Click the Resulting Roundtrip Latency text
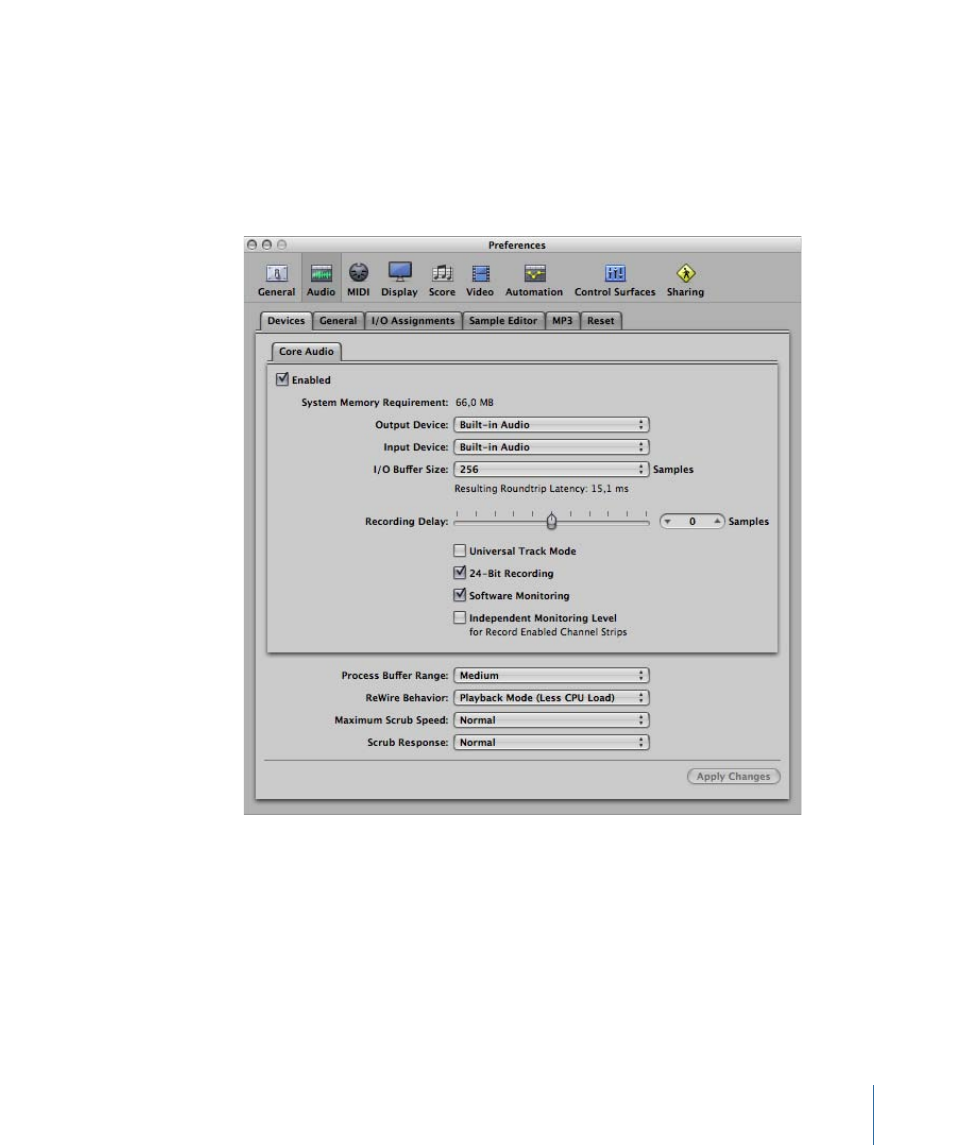 point(541,489)
